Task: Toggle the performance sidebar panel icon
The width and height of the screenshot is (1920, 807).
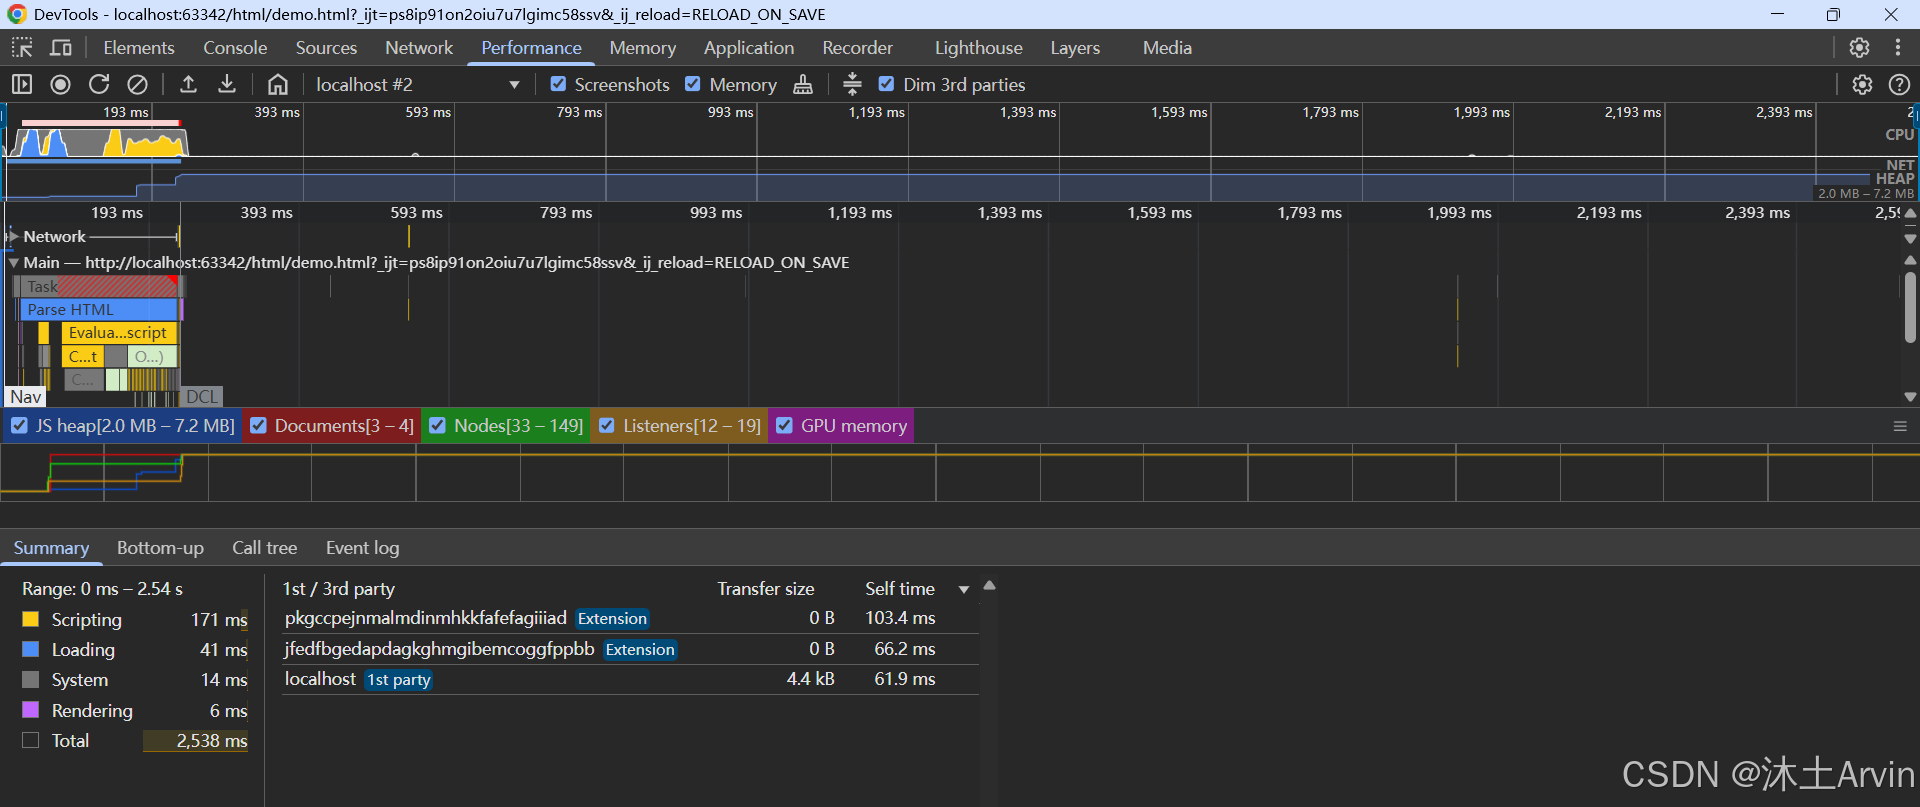Action: pyautogui.click(x=22, y=85)
